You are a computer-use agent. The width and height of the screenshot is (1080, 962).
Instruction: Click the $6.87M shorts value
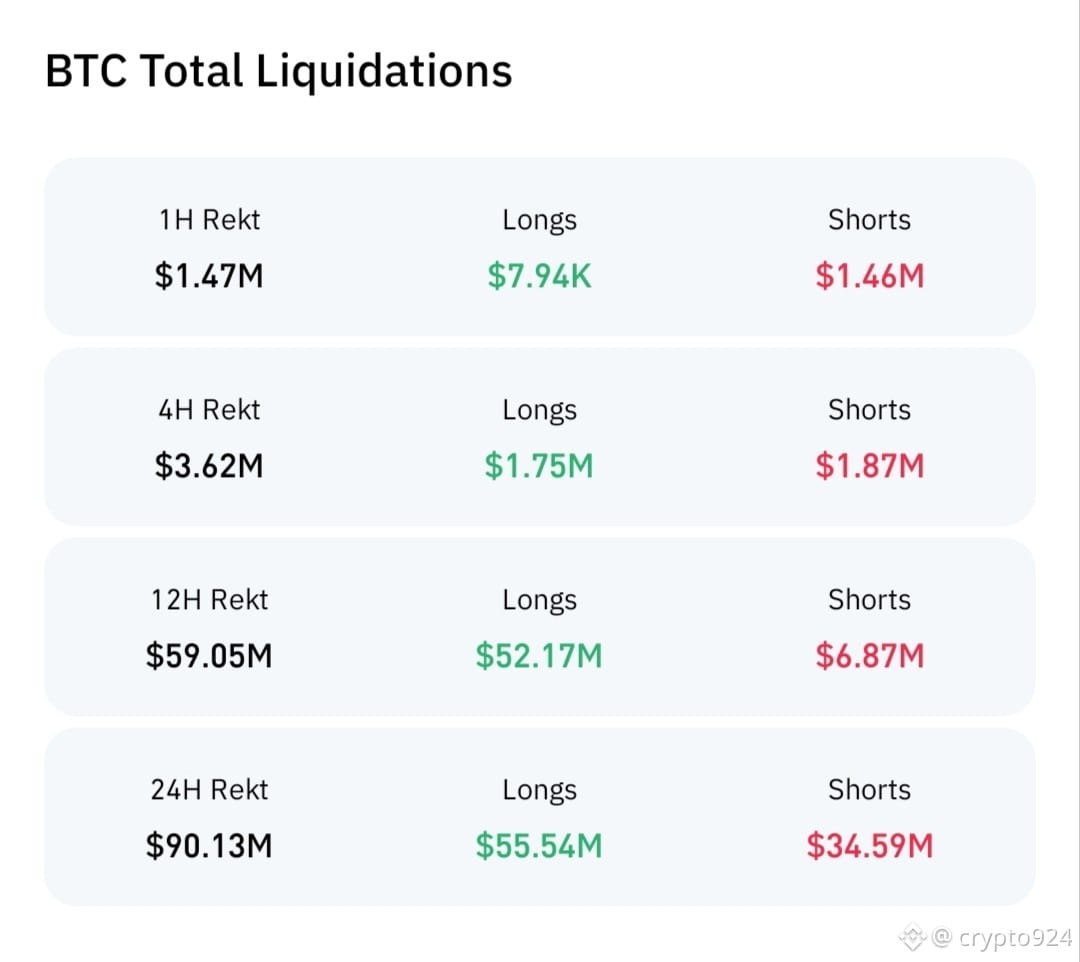(x=869, y=656)
